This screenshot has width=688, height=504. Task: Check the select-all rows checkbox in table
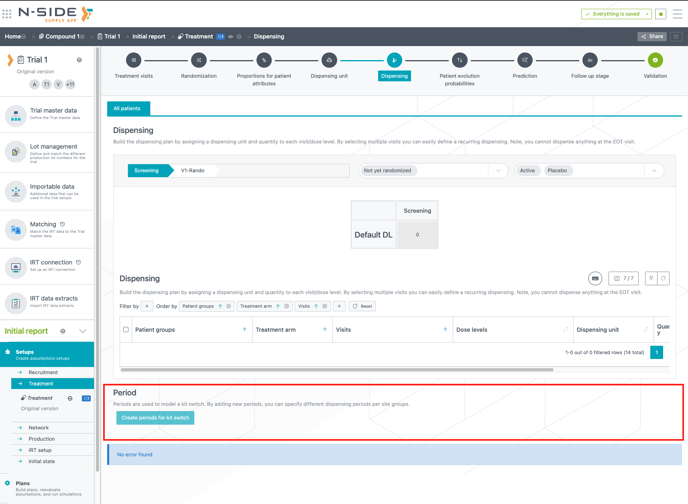126,329
